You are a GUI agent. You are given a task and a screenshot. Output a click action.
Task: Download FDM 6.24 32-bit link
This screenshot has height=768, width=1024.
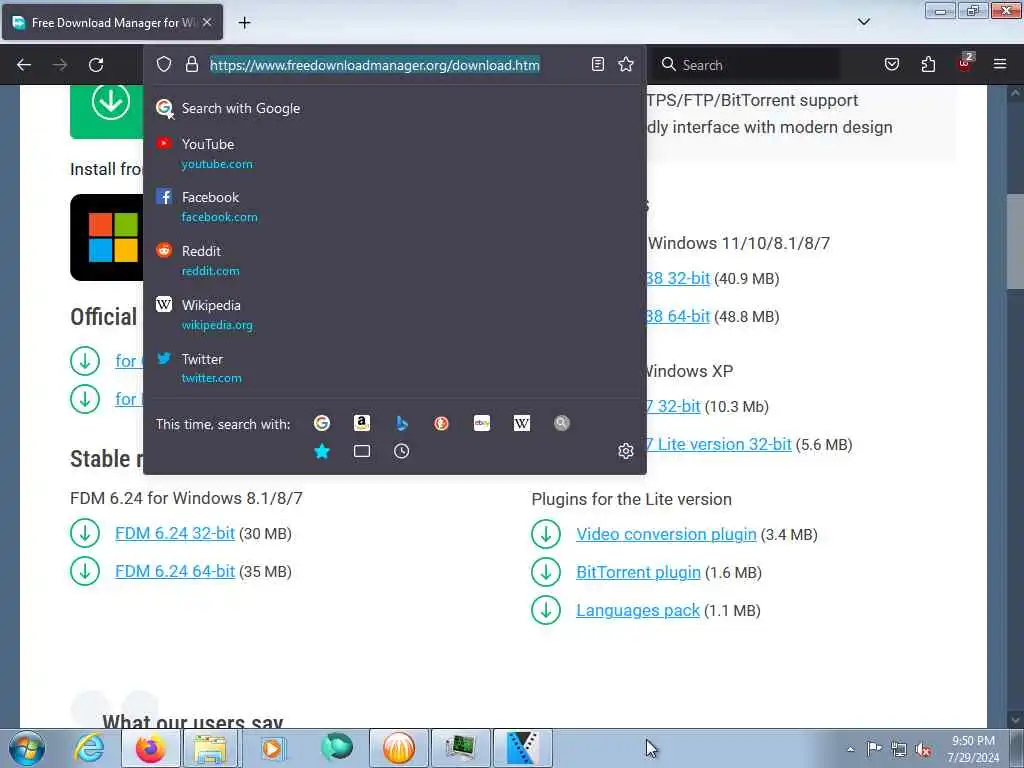coord(175,534)
